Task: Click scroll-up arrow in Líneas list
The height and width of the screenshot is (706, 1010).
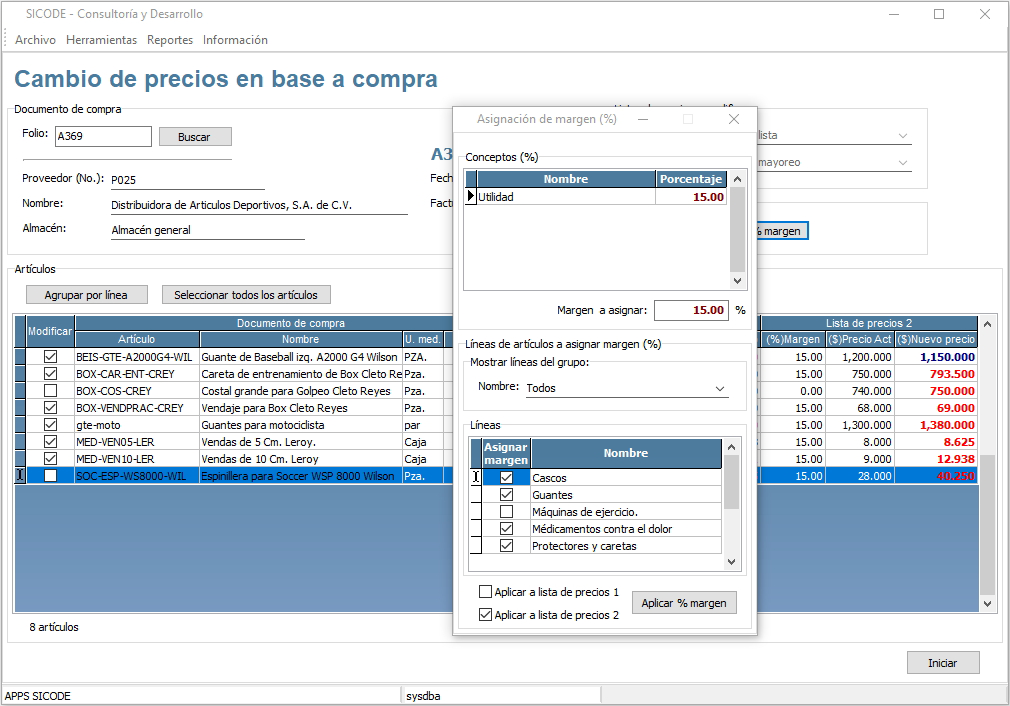Action: coord(731,447)
